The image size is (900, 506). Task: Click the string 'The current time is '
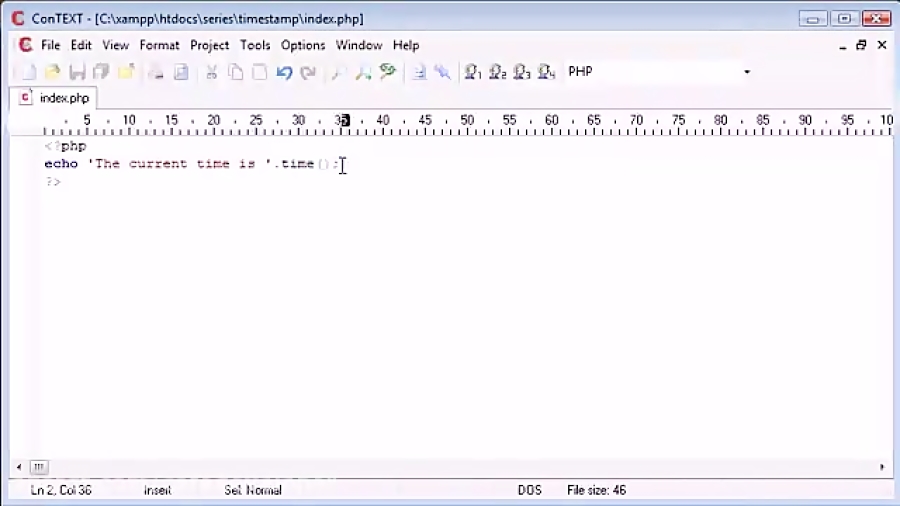(x=179, y=164)
